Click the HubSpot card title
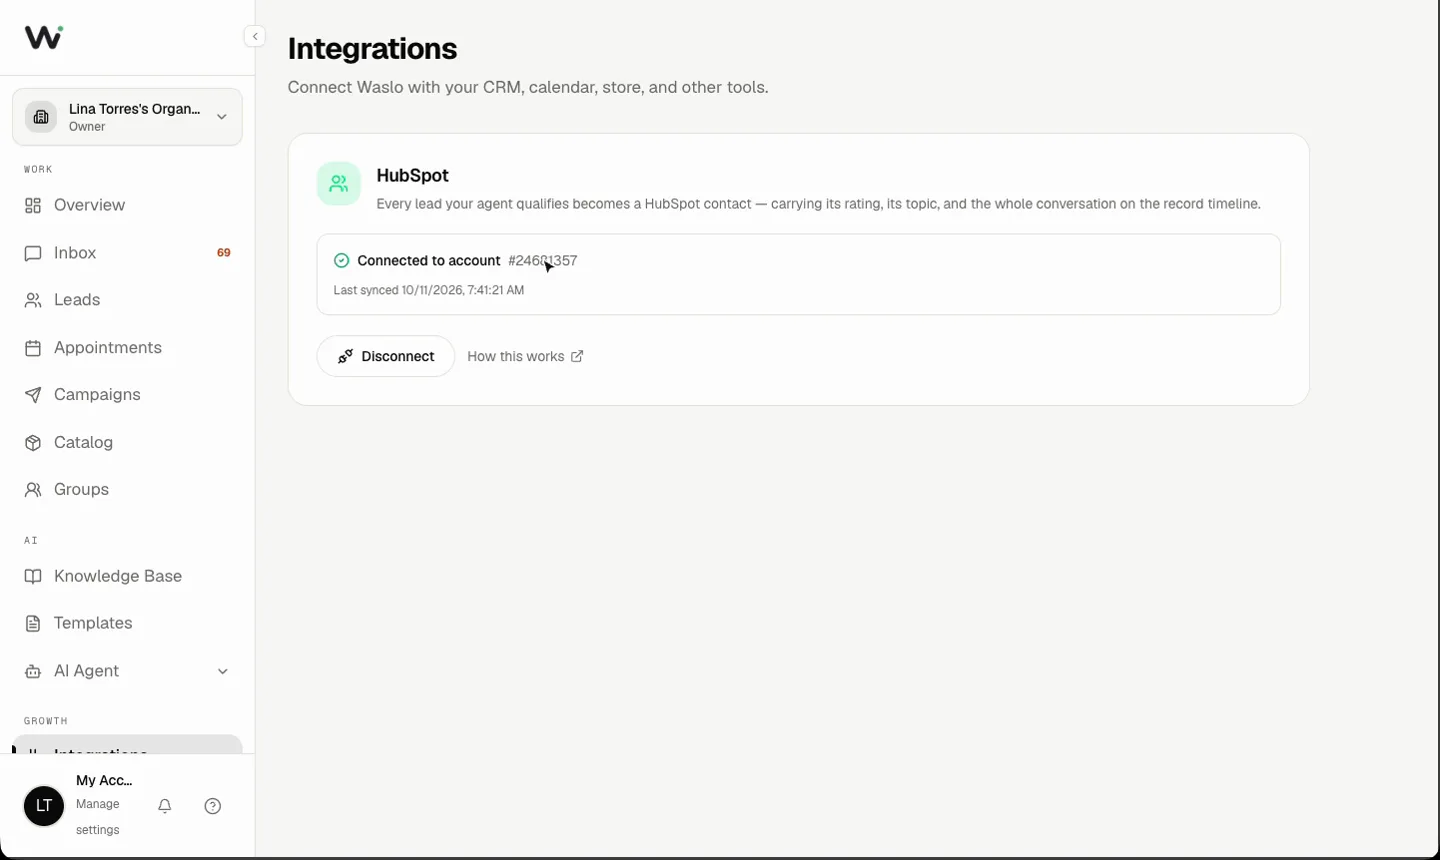 tap(413, 176)
